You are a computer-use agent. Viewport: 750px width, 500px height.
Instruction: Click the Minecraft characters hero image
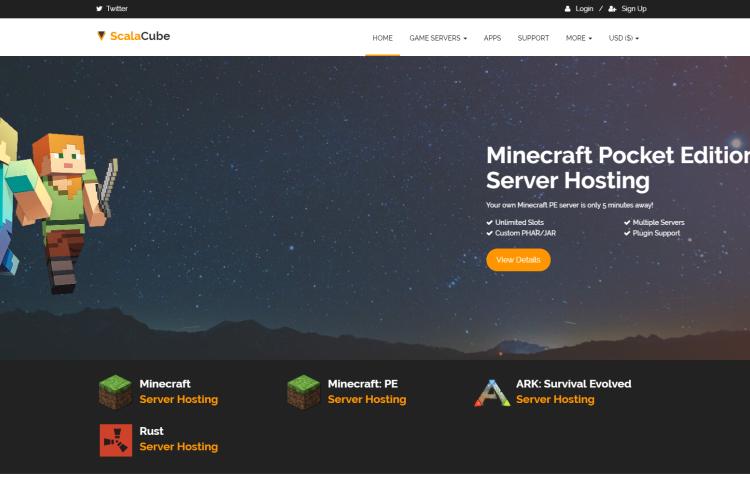[x=57, y=206]
